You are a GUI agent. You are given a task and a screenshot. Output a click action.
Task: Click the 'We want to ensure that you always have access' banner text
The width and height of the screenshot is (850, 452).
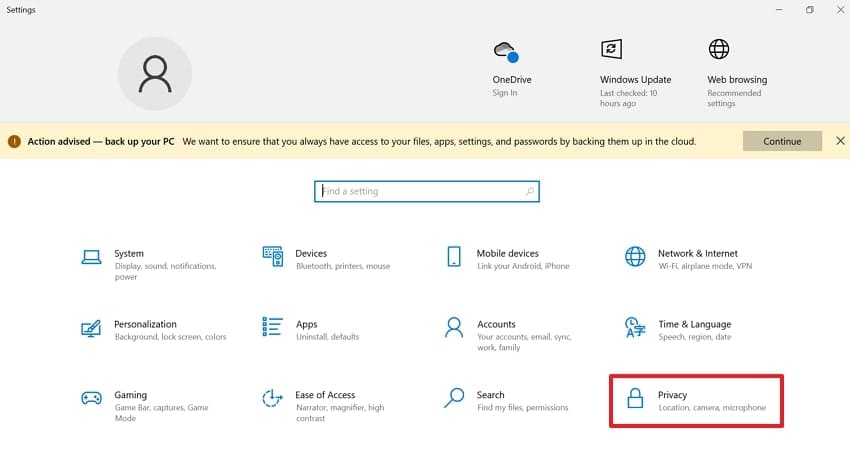[439, 141]
